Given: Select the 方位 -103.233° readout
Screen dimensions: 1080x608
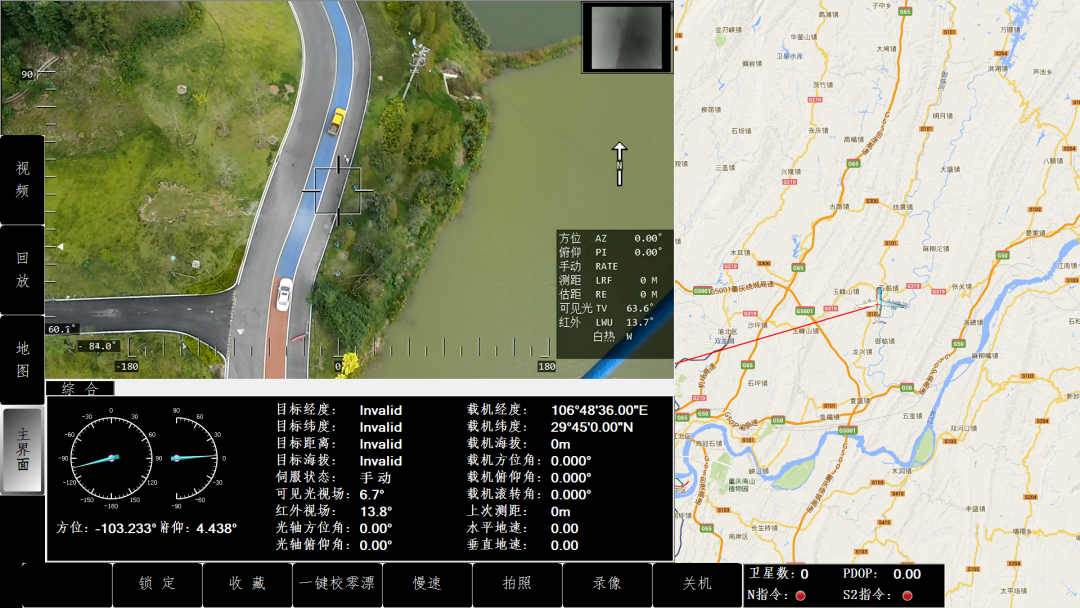Looking at the screenshot, I should click(106, 528).
